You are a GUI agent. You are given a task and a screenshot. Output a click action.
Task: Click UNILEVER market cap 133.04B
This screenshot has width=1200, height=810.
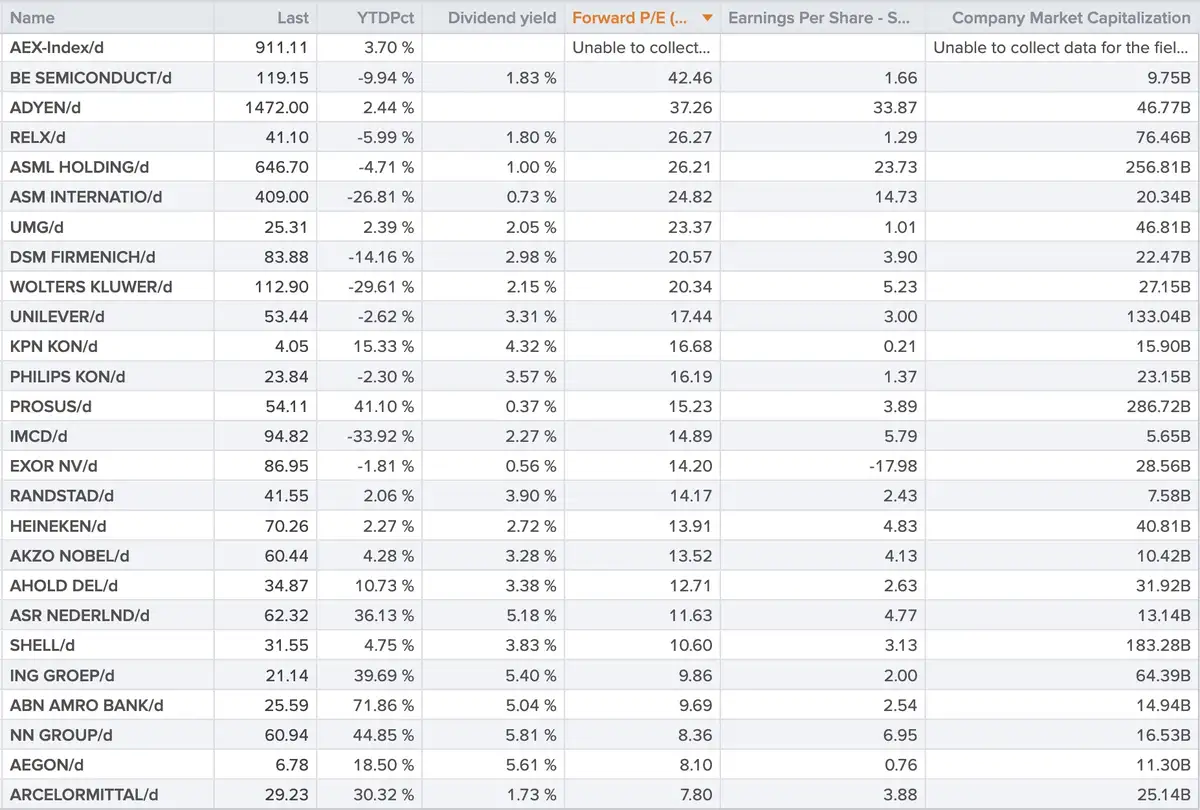tap(1159, 317)
